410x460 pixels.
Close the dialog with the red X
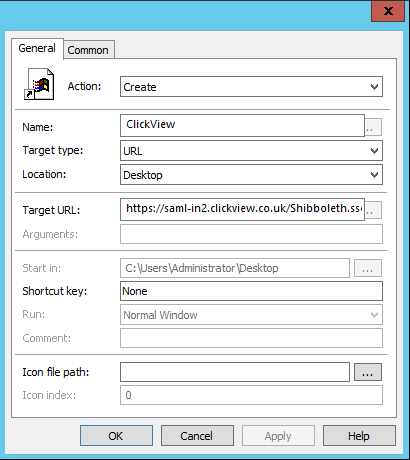click(x=388, y=11)
